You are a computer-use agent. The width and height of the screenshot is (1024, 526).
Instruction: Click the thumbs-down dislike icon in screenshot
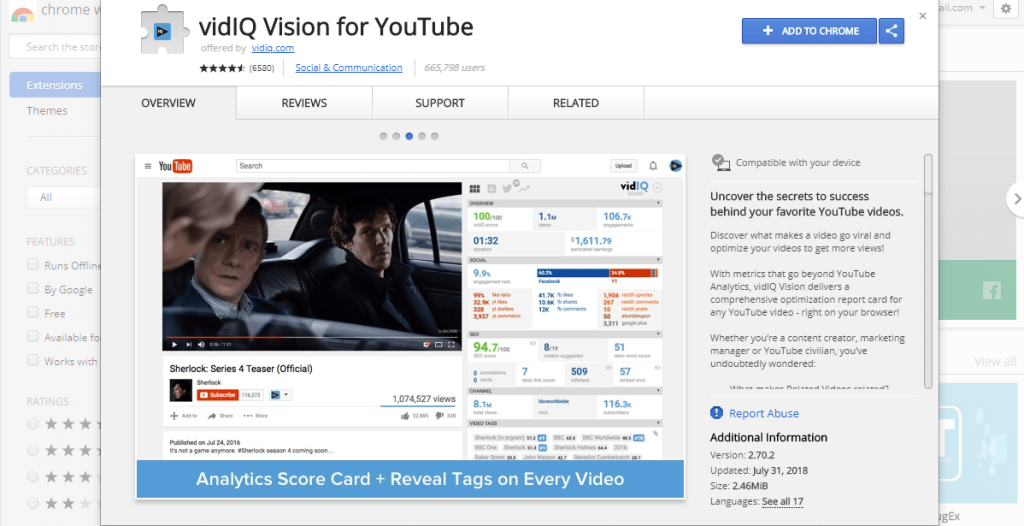(x=440, y=416)
